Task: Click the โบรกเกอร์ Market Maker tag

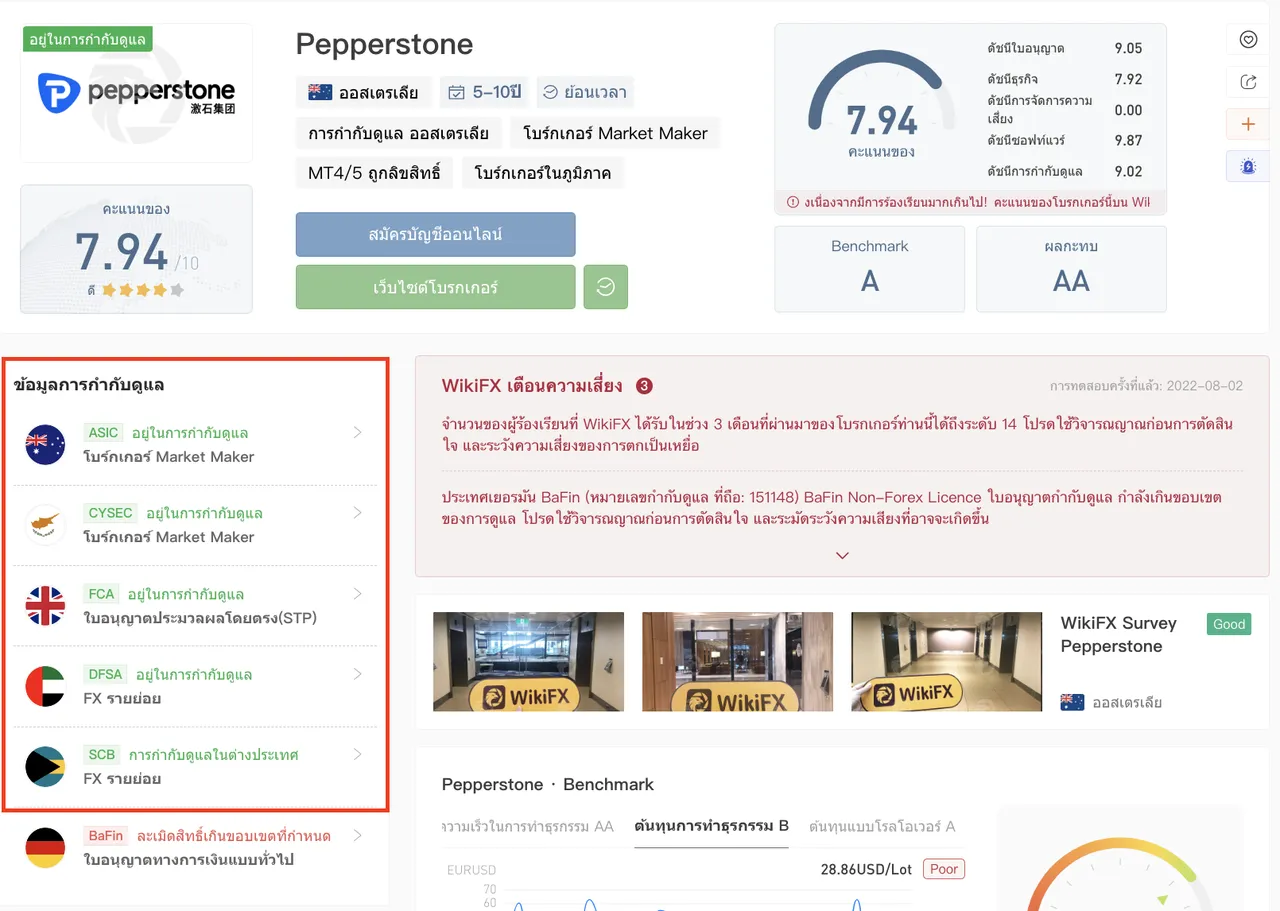Action: (x=615, y=133)
